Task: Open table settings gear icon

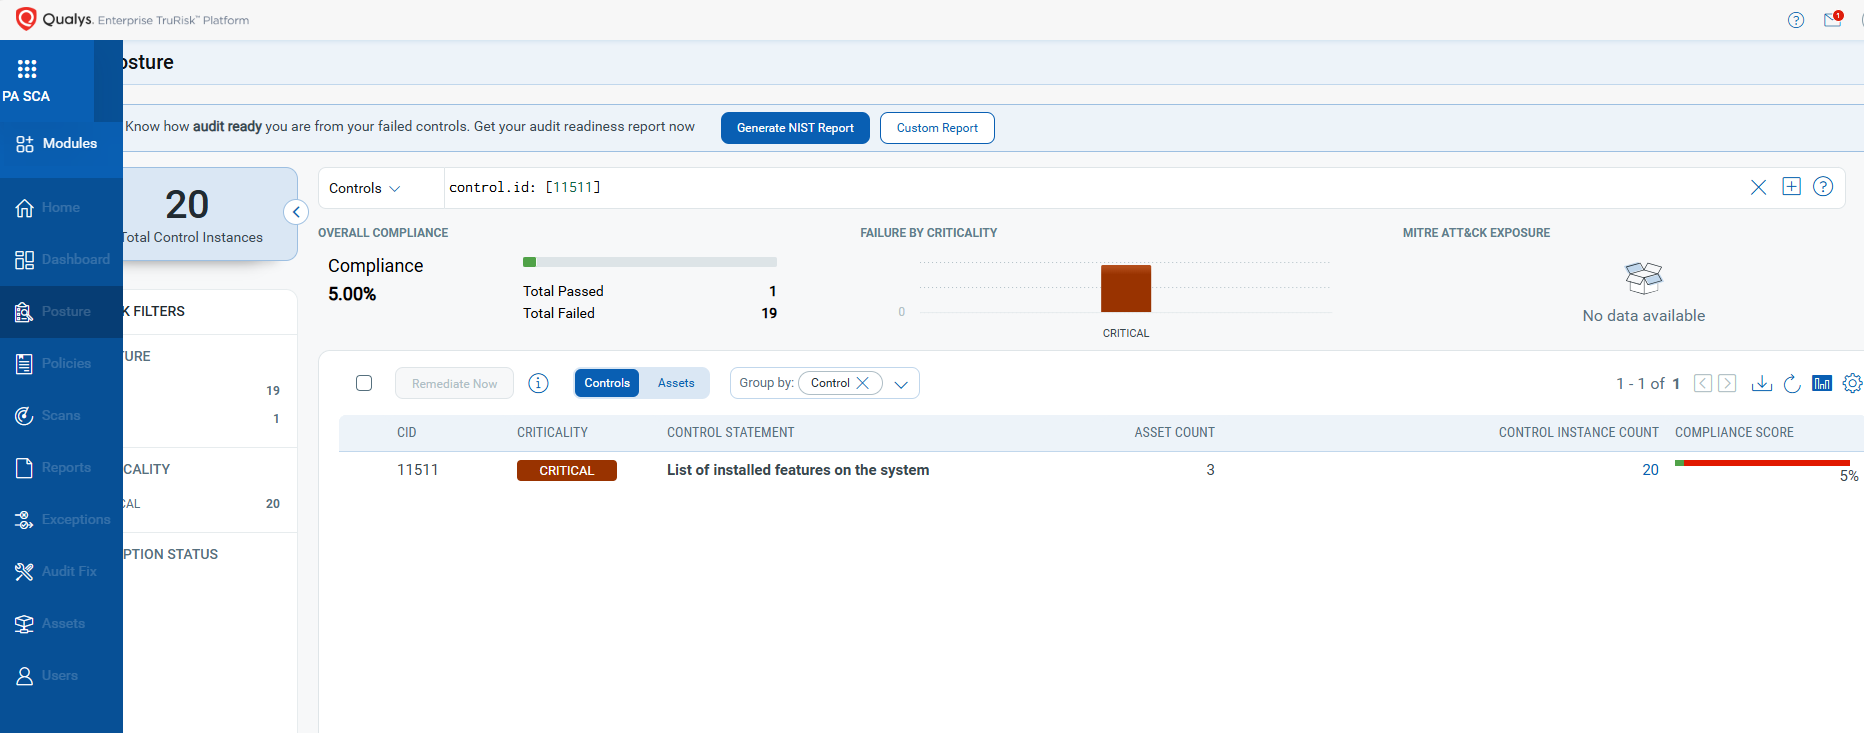Action: tap(1852, 383)
